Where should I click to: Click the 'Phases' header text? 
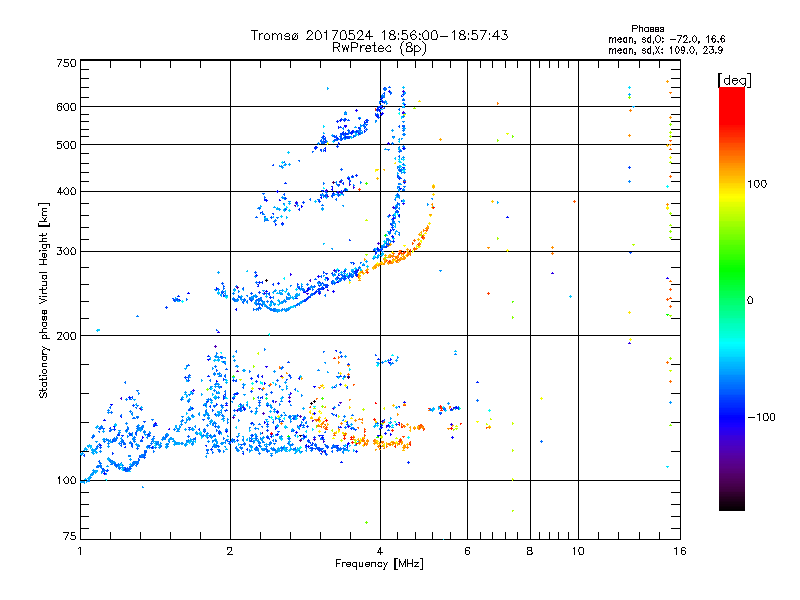coord(647,29)
